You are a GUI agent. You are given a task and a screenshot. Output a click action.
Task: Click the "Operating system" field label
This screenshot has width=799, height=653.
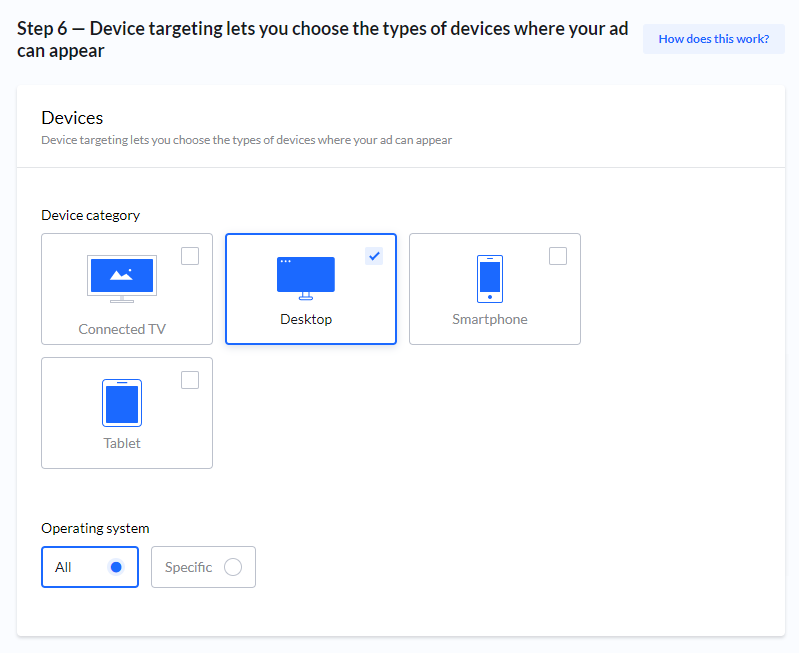(x=95, y=528)
